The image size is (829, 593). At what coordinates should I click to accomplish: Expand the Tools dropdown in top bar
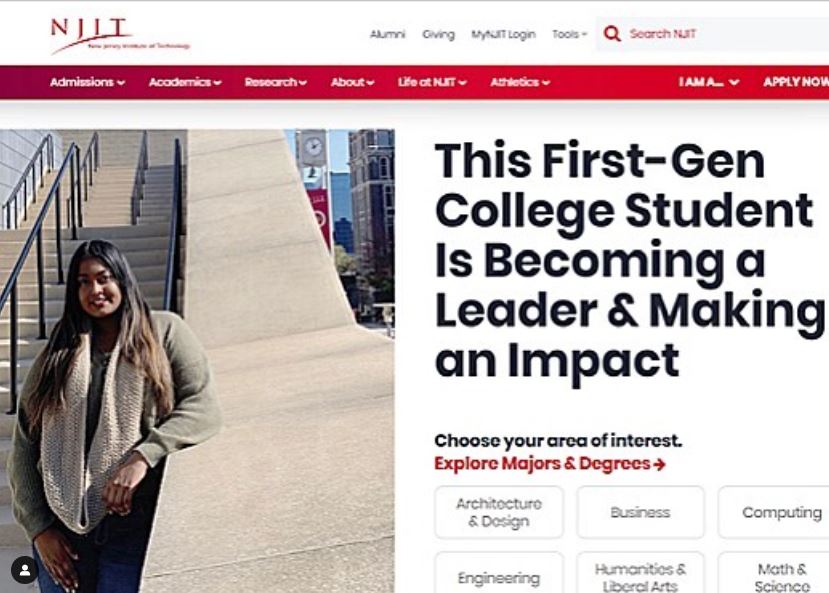click(569, 34)
